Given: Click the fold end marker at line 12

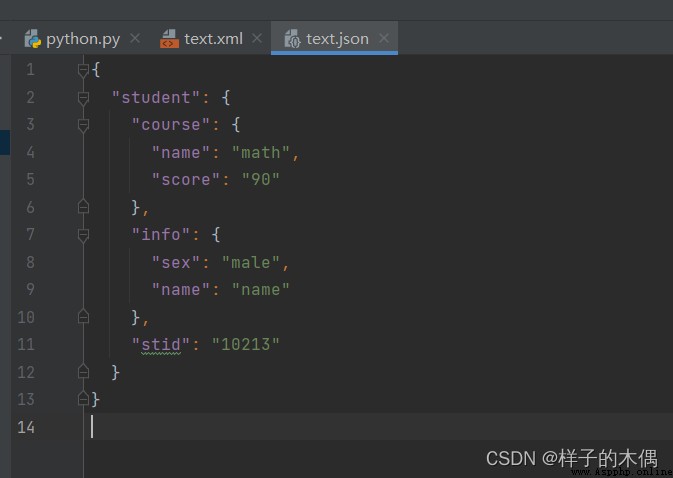Looking at the screenshot, I should 83,372.
